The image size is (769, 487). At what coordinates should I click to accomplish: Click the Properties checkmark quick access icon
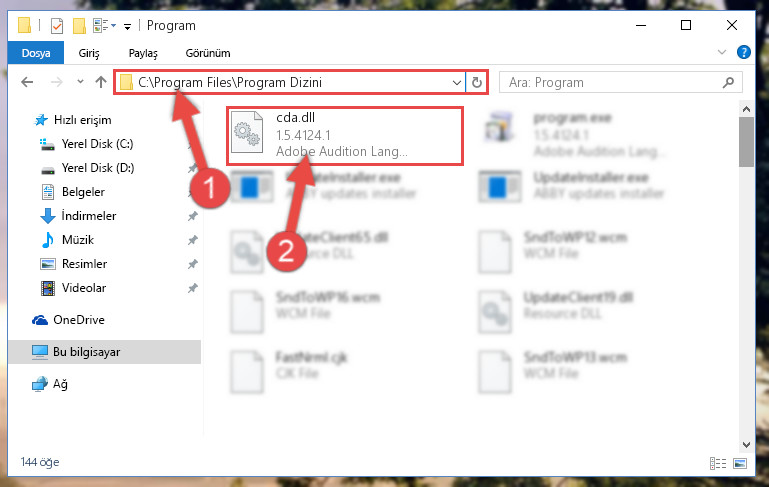tap(57, 26)
